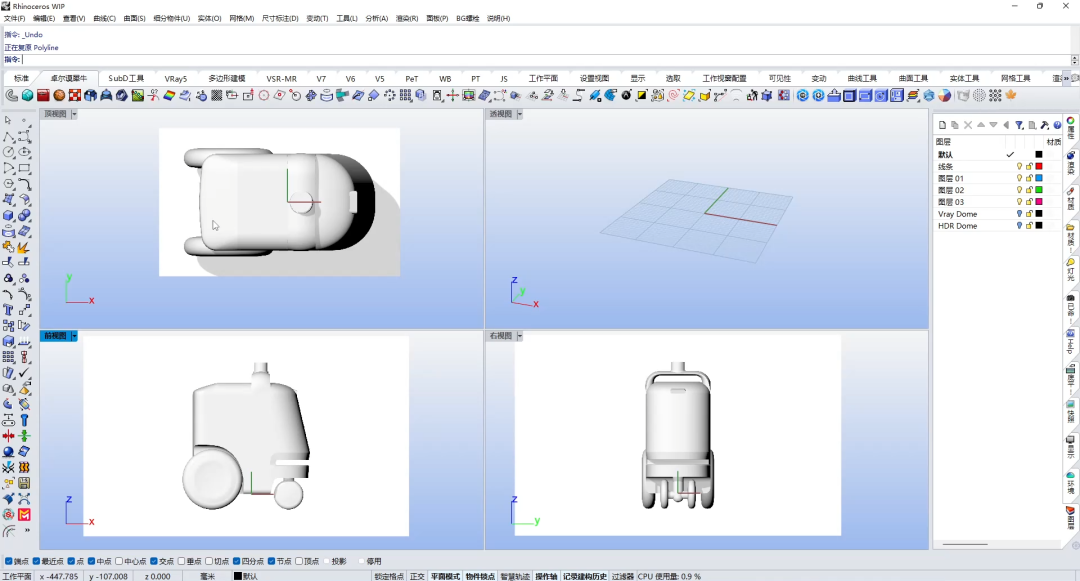
Task: Click the green checkmark icon in sidebar
Action: [x=24, y=372]
